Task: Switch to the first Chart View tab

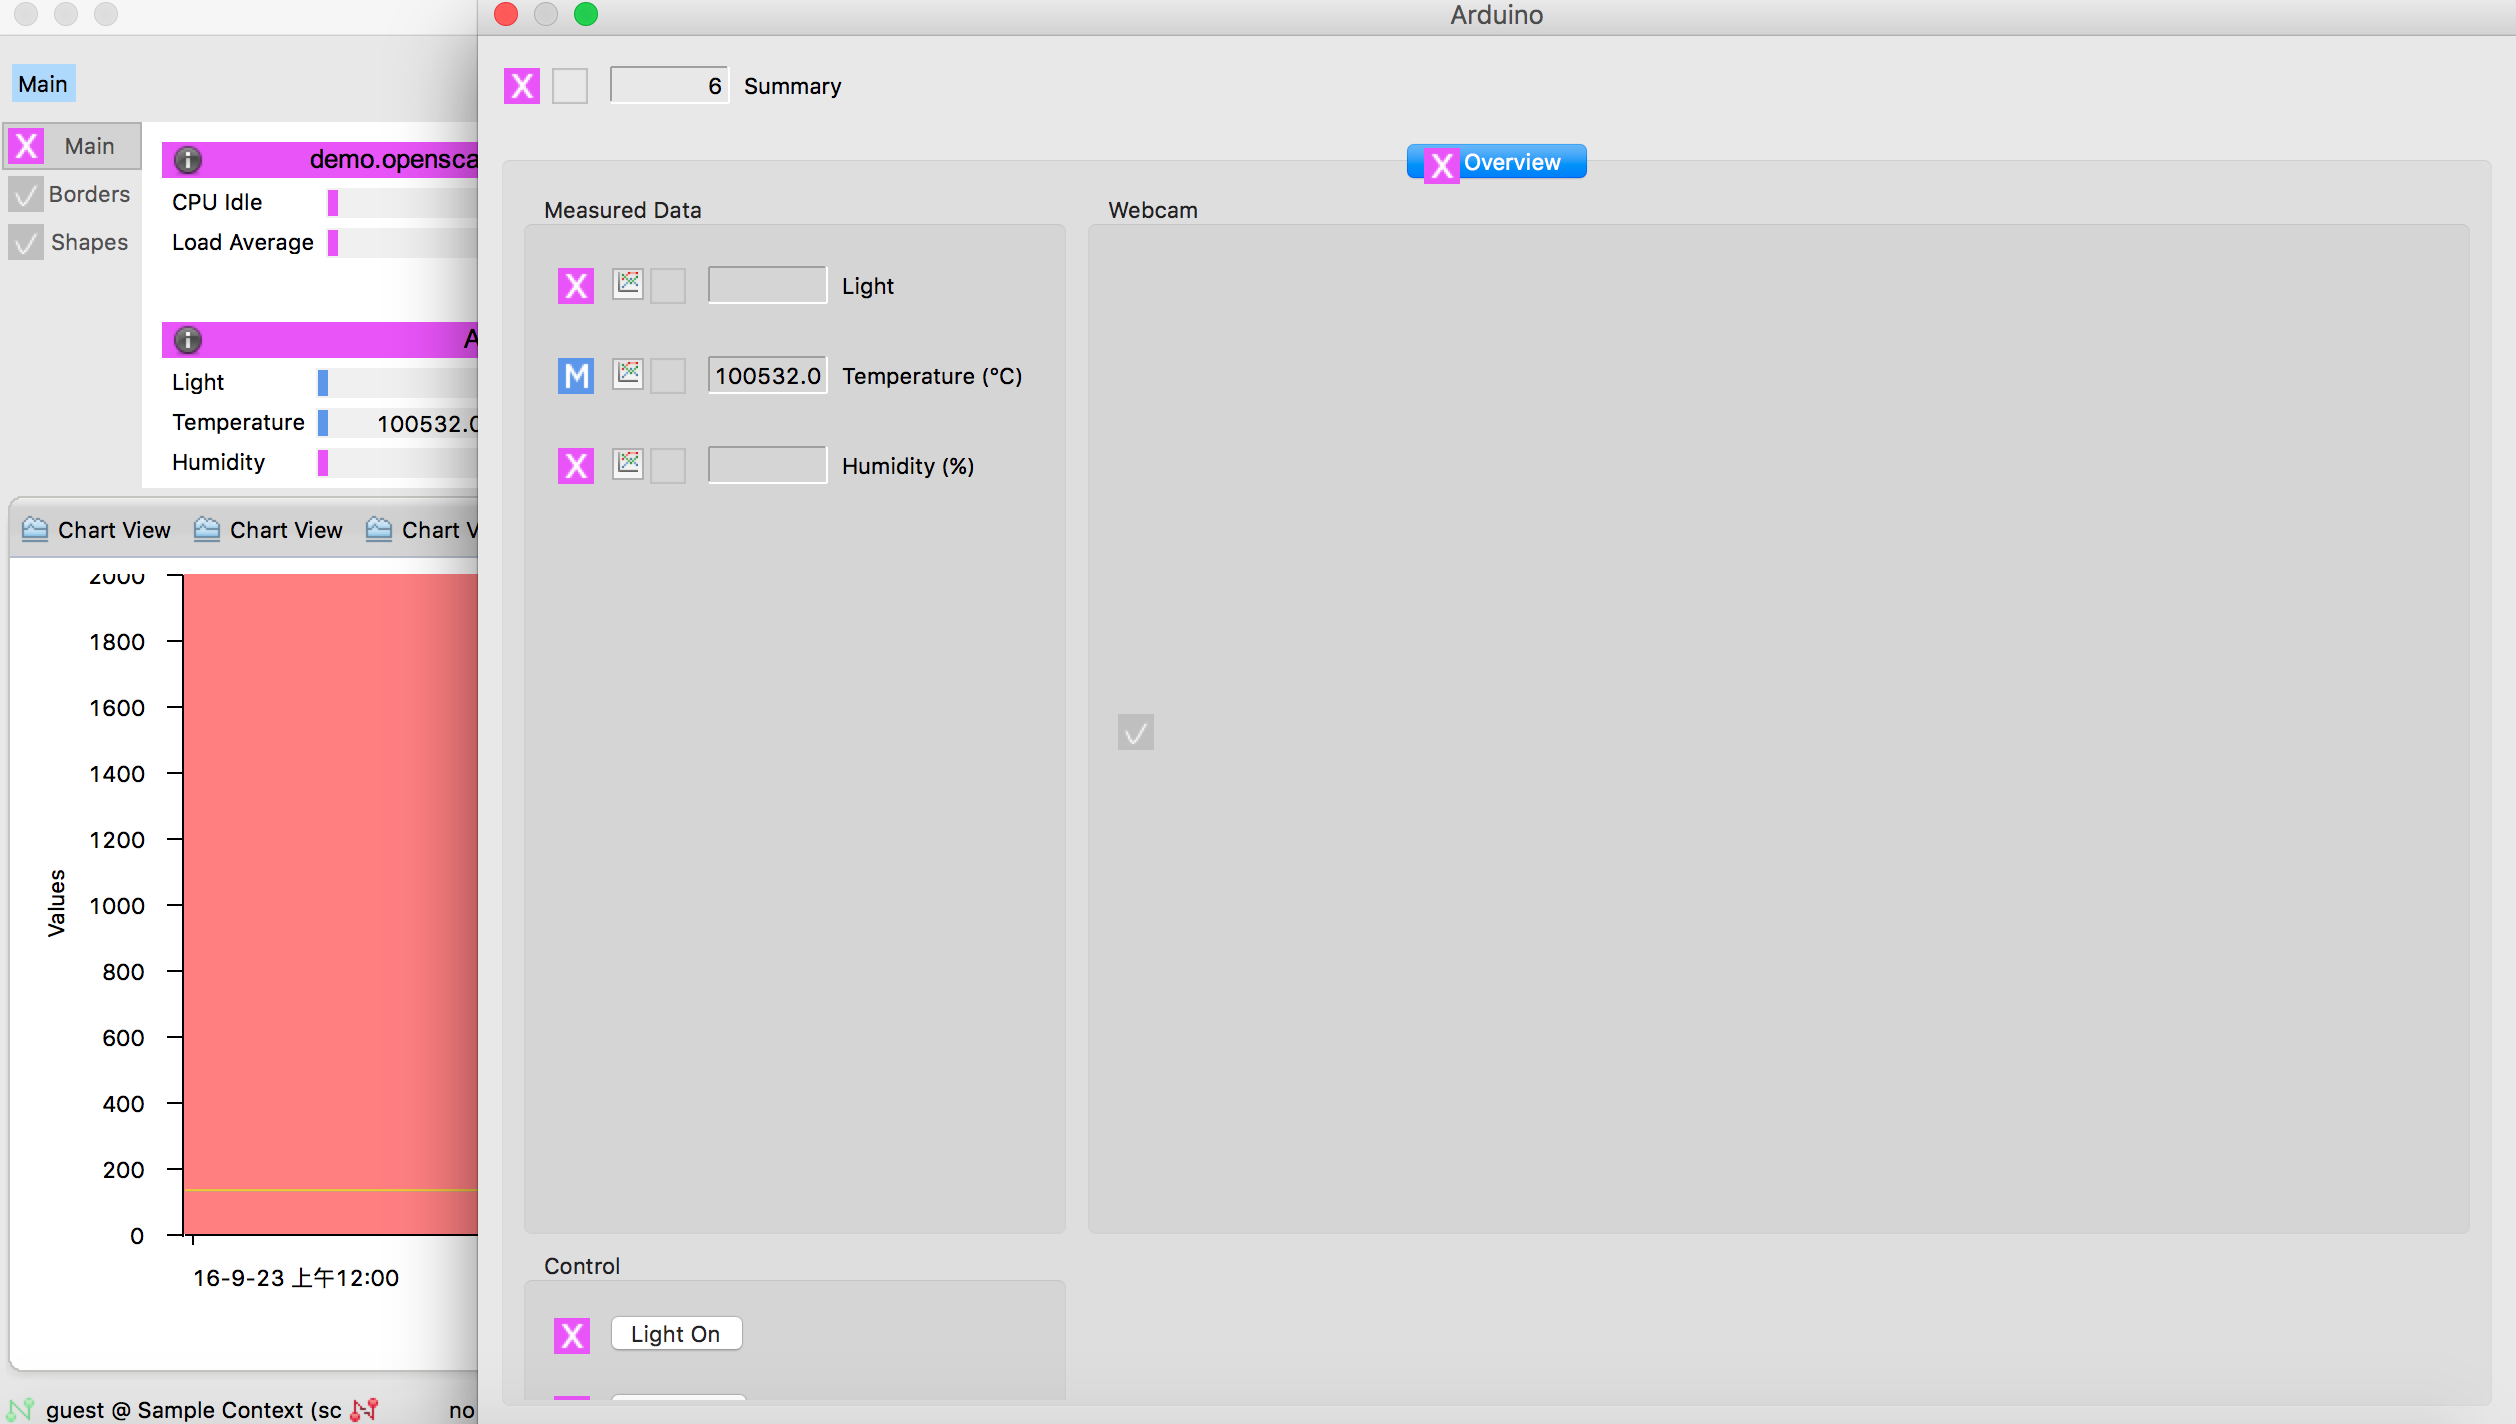Action: click(97, 530)
